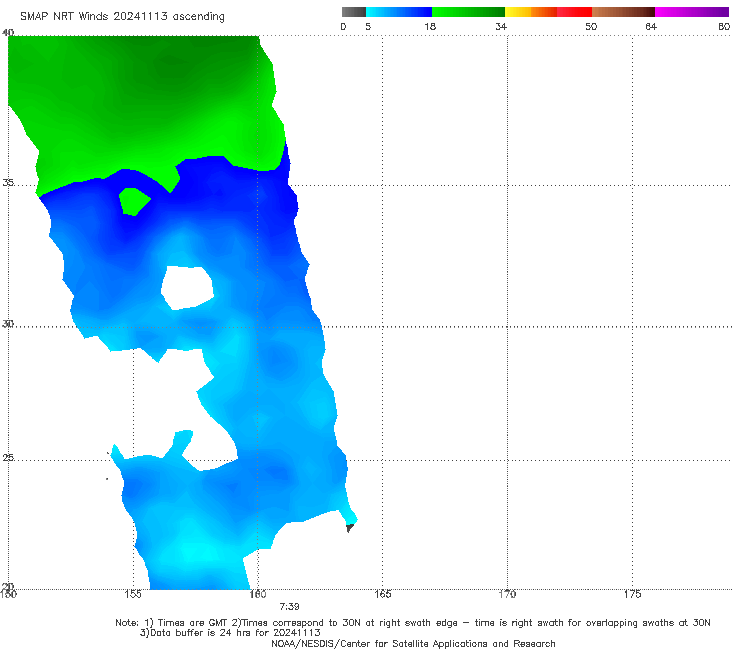740x650 pixels.
Task: Click the note line starting 'Note: 1) Times are GMT'
Action: (x=413, y=623)
